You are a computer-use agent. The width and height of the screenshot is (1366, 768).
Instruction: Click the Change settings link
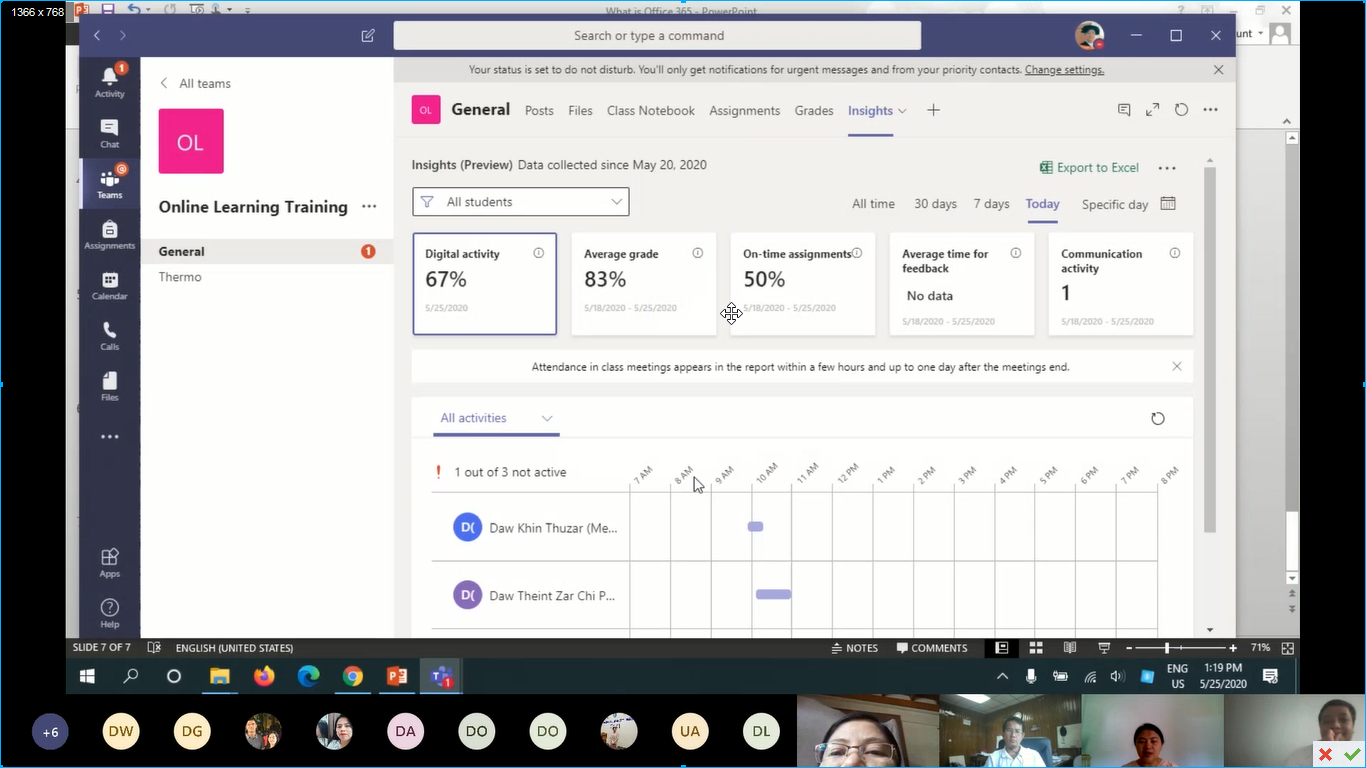[x=1064, y=70]
